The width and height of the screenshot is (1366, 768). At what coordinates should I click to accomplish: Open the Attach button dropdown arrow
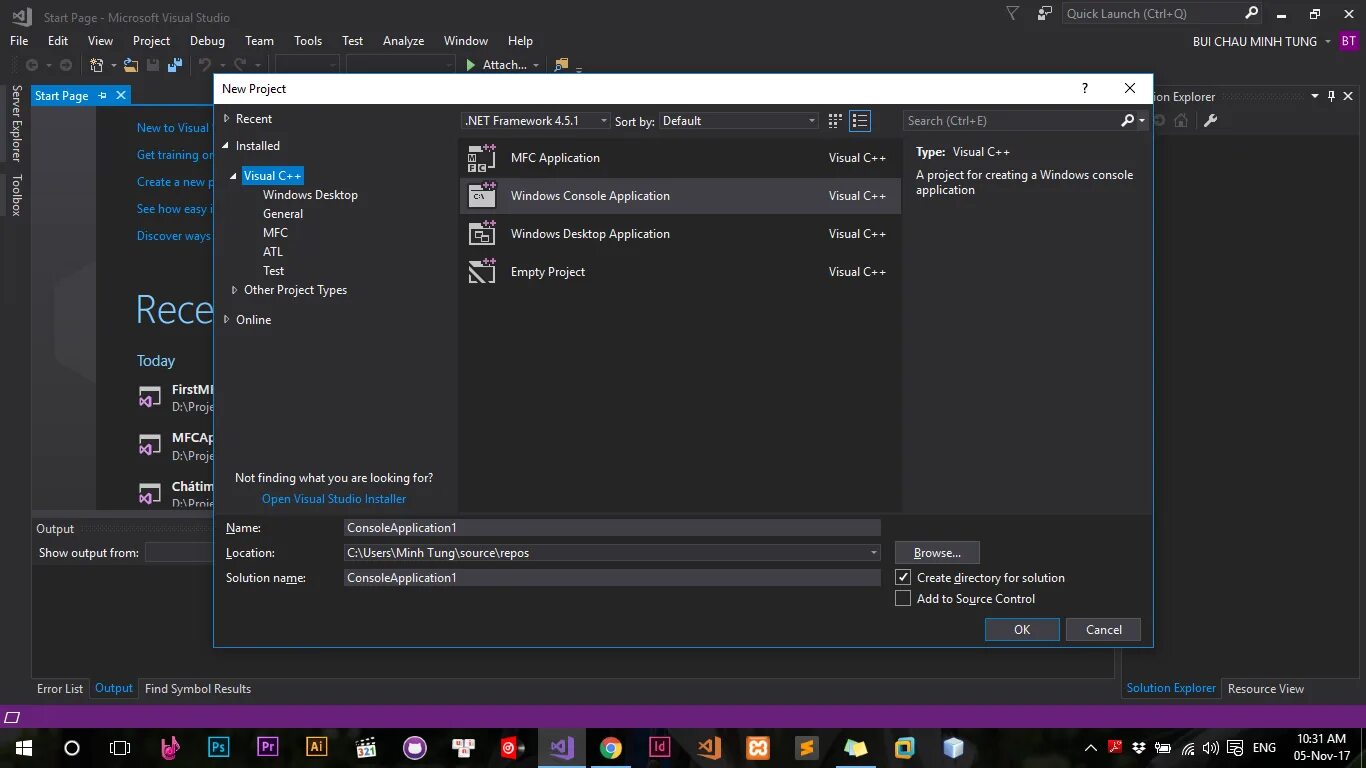pyautogui.click(x=536, y=65)
